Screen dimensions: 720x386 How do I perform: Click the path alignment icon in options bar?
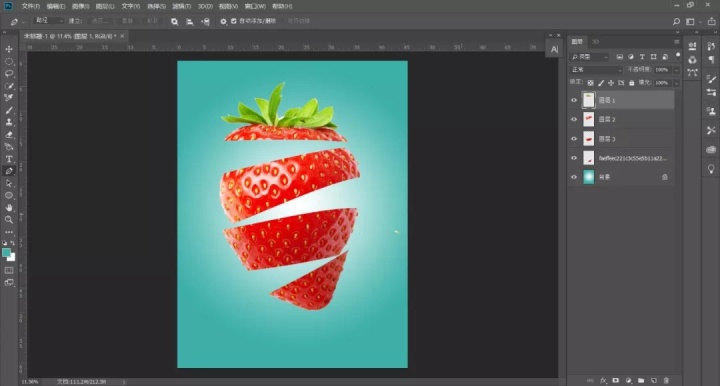click(190, 21)
